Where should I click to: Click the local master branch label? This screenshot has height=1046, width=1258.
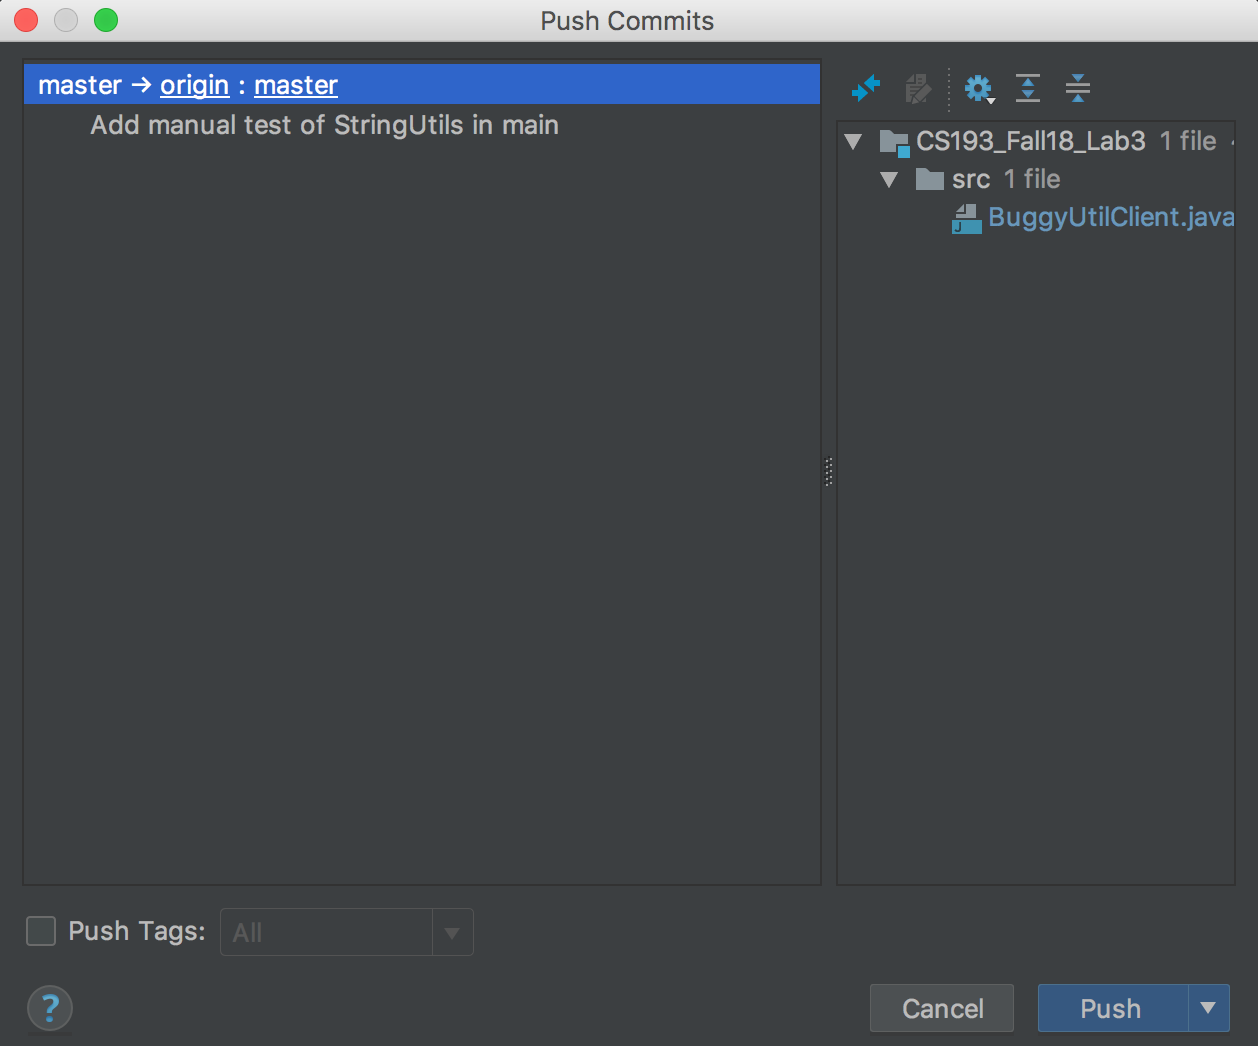click(80, 85)
